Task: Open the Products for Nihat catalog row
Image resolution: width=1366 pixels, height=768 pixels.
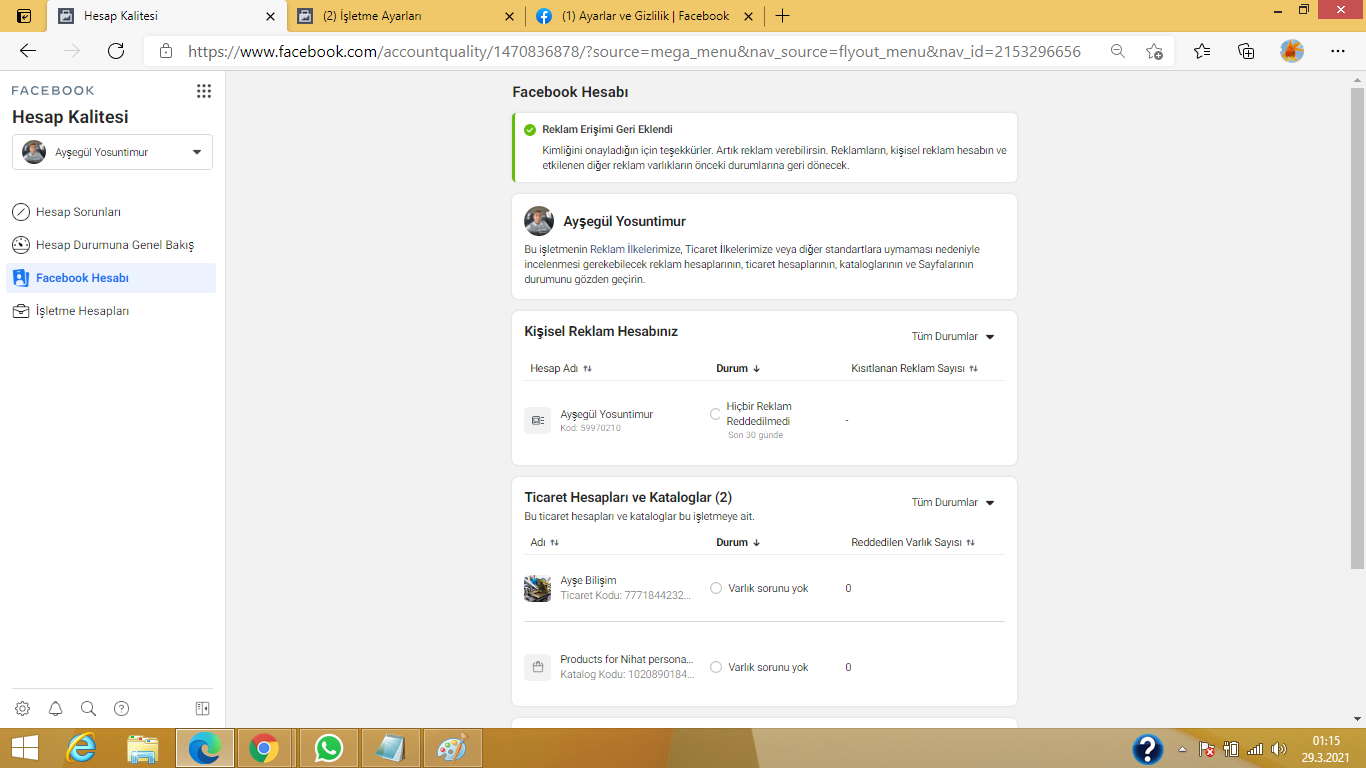Action: pos(764,667)
